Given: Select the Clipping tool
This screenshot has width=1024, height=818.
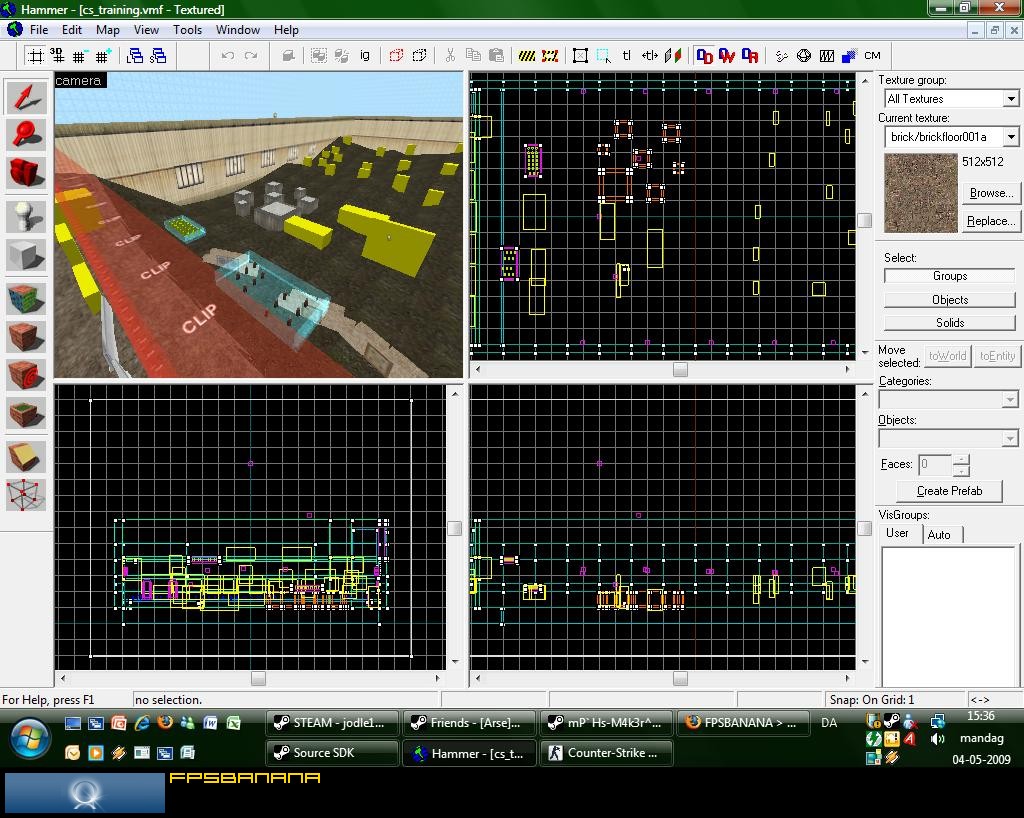Looking at the screenshot, I should point(26,457).
